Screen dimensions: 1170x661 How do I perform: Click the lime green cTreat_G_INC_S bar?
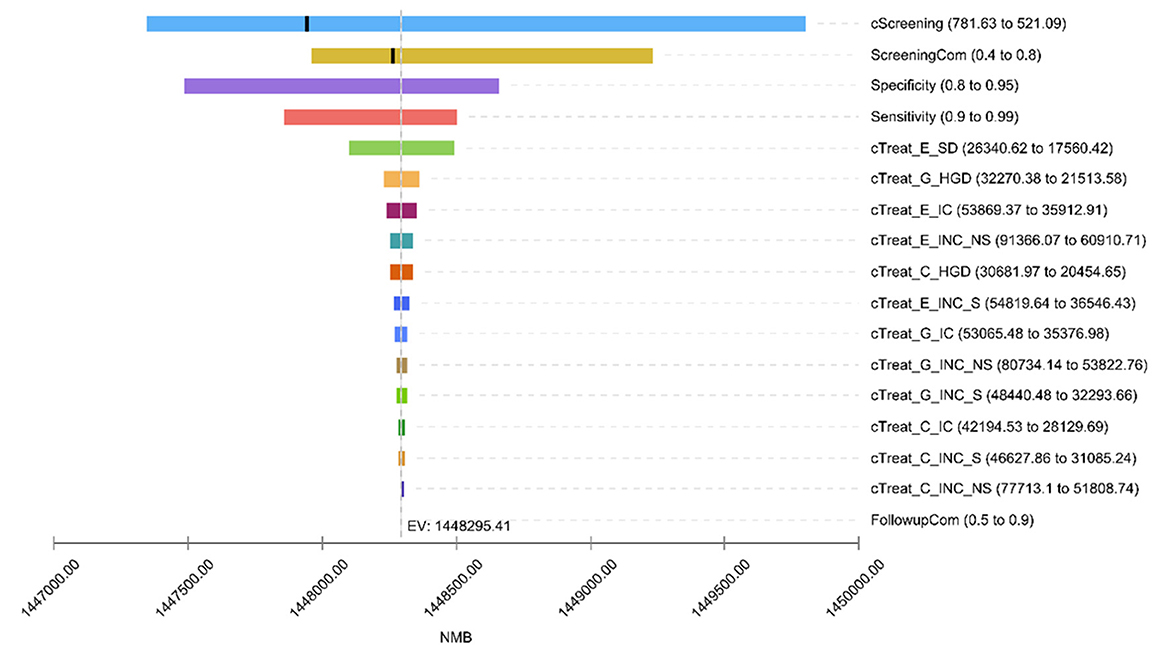pyautogui.click(x=401, y=396)
